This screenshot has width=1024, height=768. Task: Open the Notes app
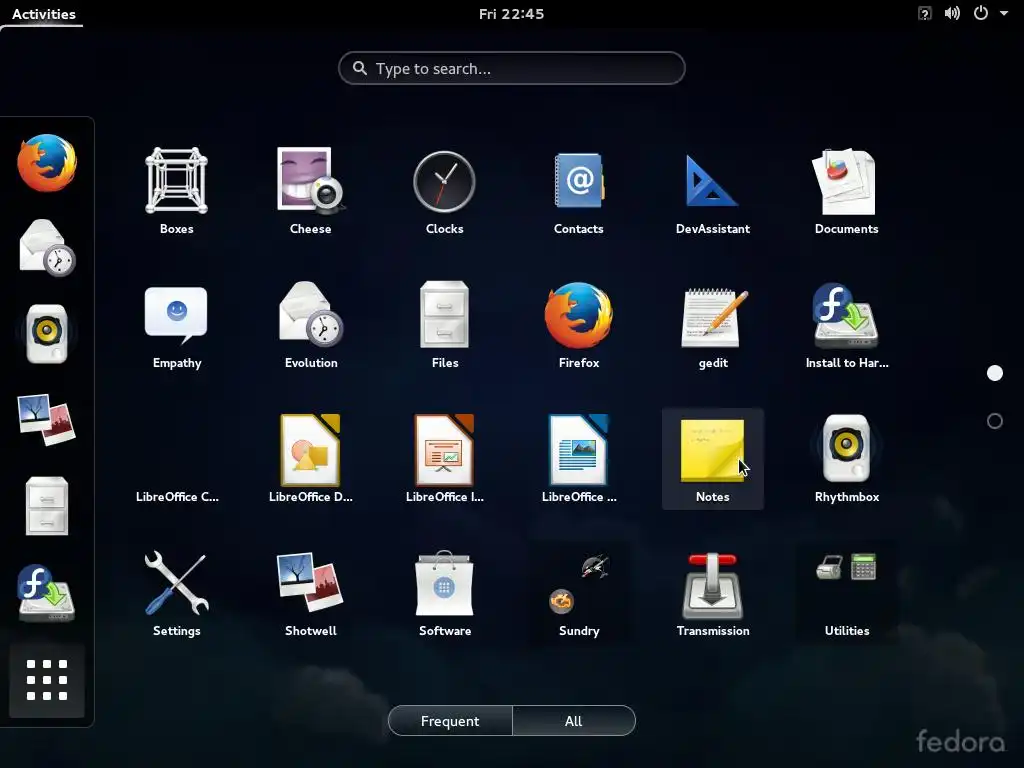(712, 458)
